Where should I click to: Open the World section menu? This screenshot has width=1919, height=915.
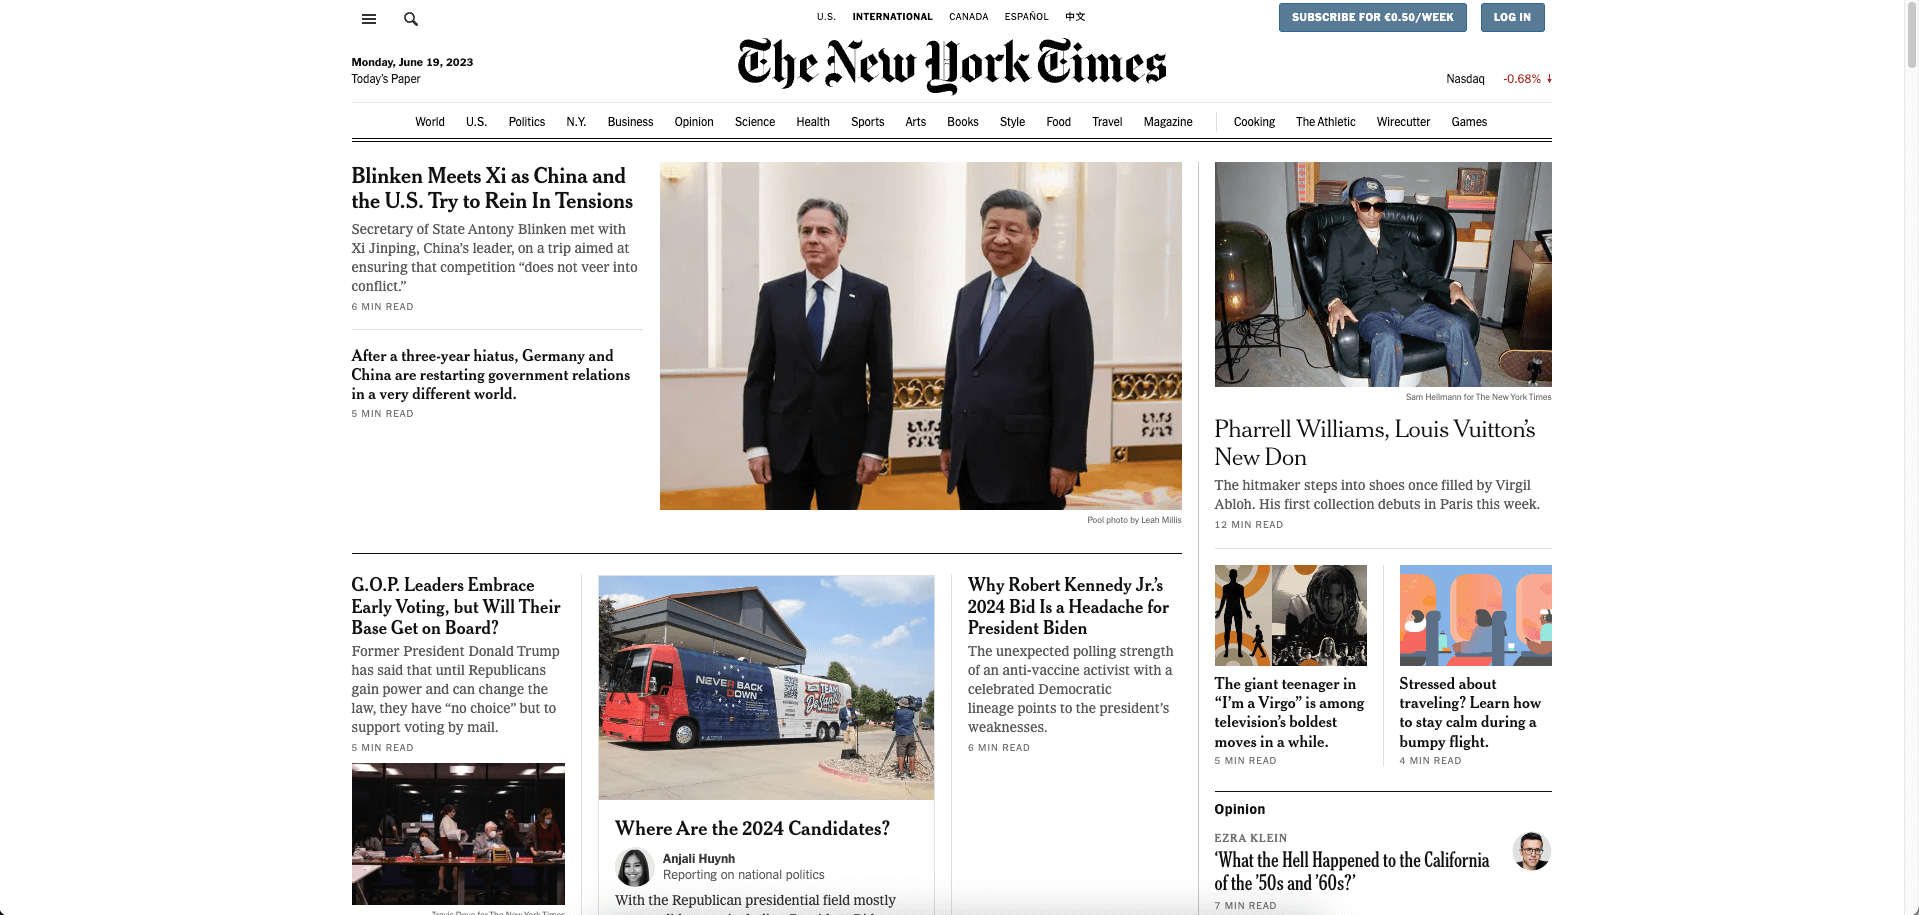point(430,122)
